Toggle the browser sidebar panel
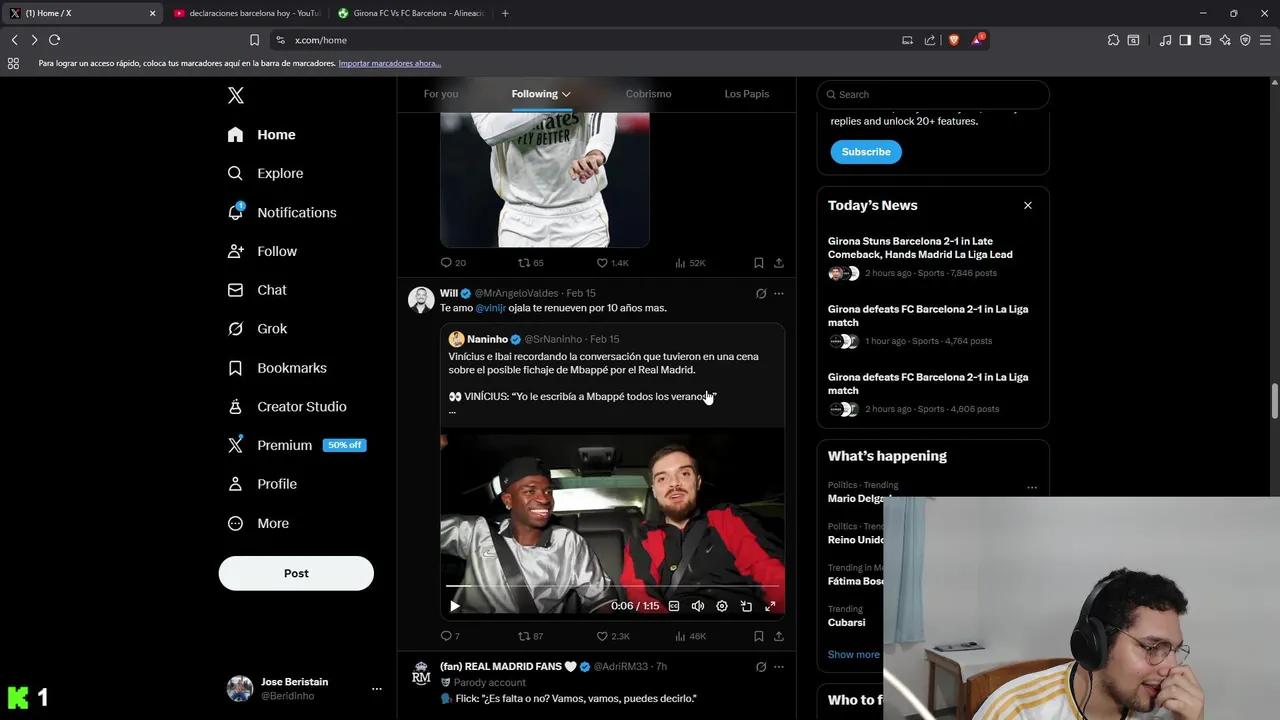 coord(1185,40)
